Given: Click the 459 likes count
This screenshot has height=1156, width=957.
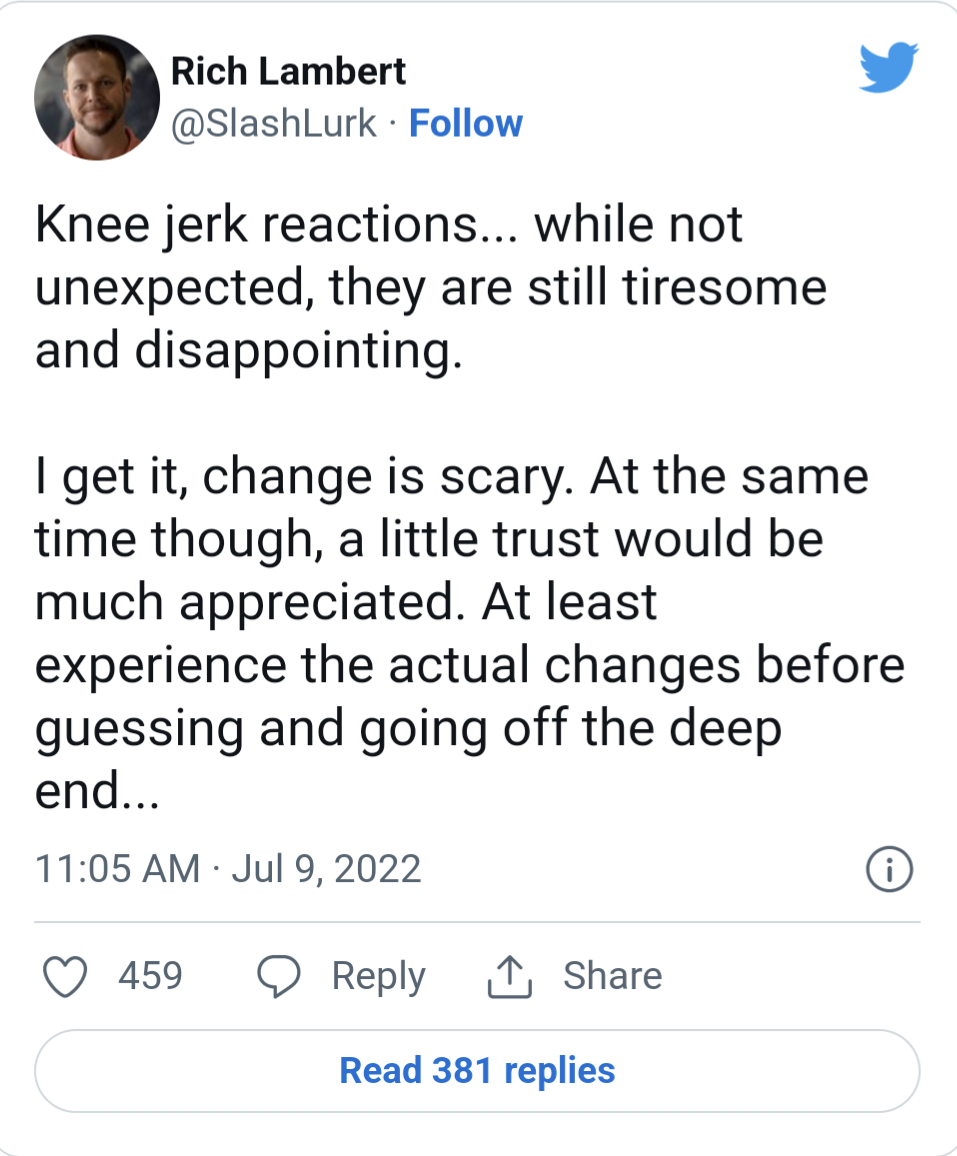Looking at the screenshot, I should 150,976.
